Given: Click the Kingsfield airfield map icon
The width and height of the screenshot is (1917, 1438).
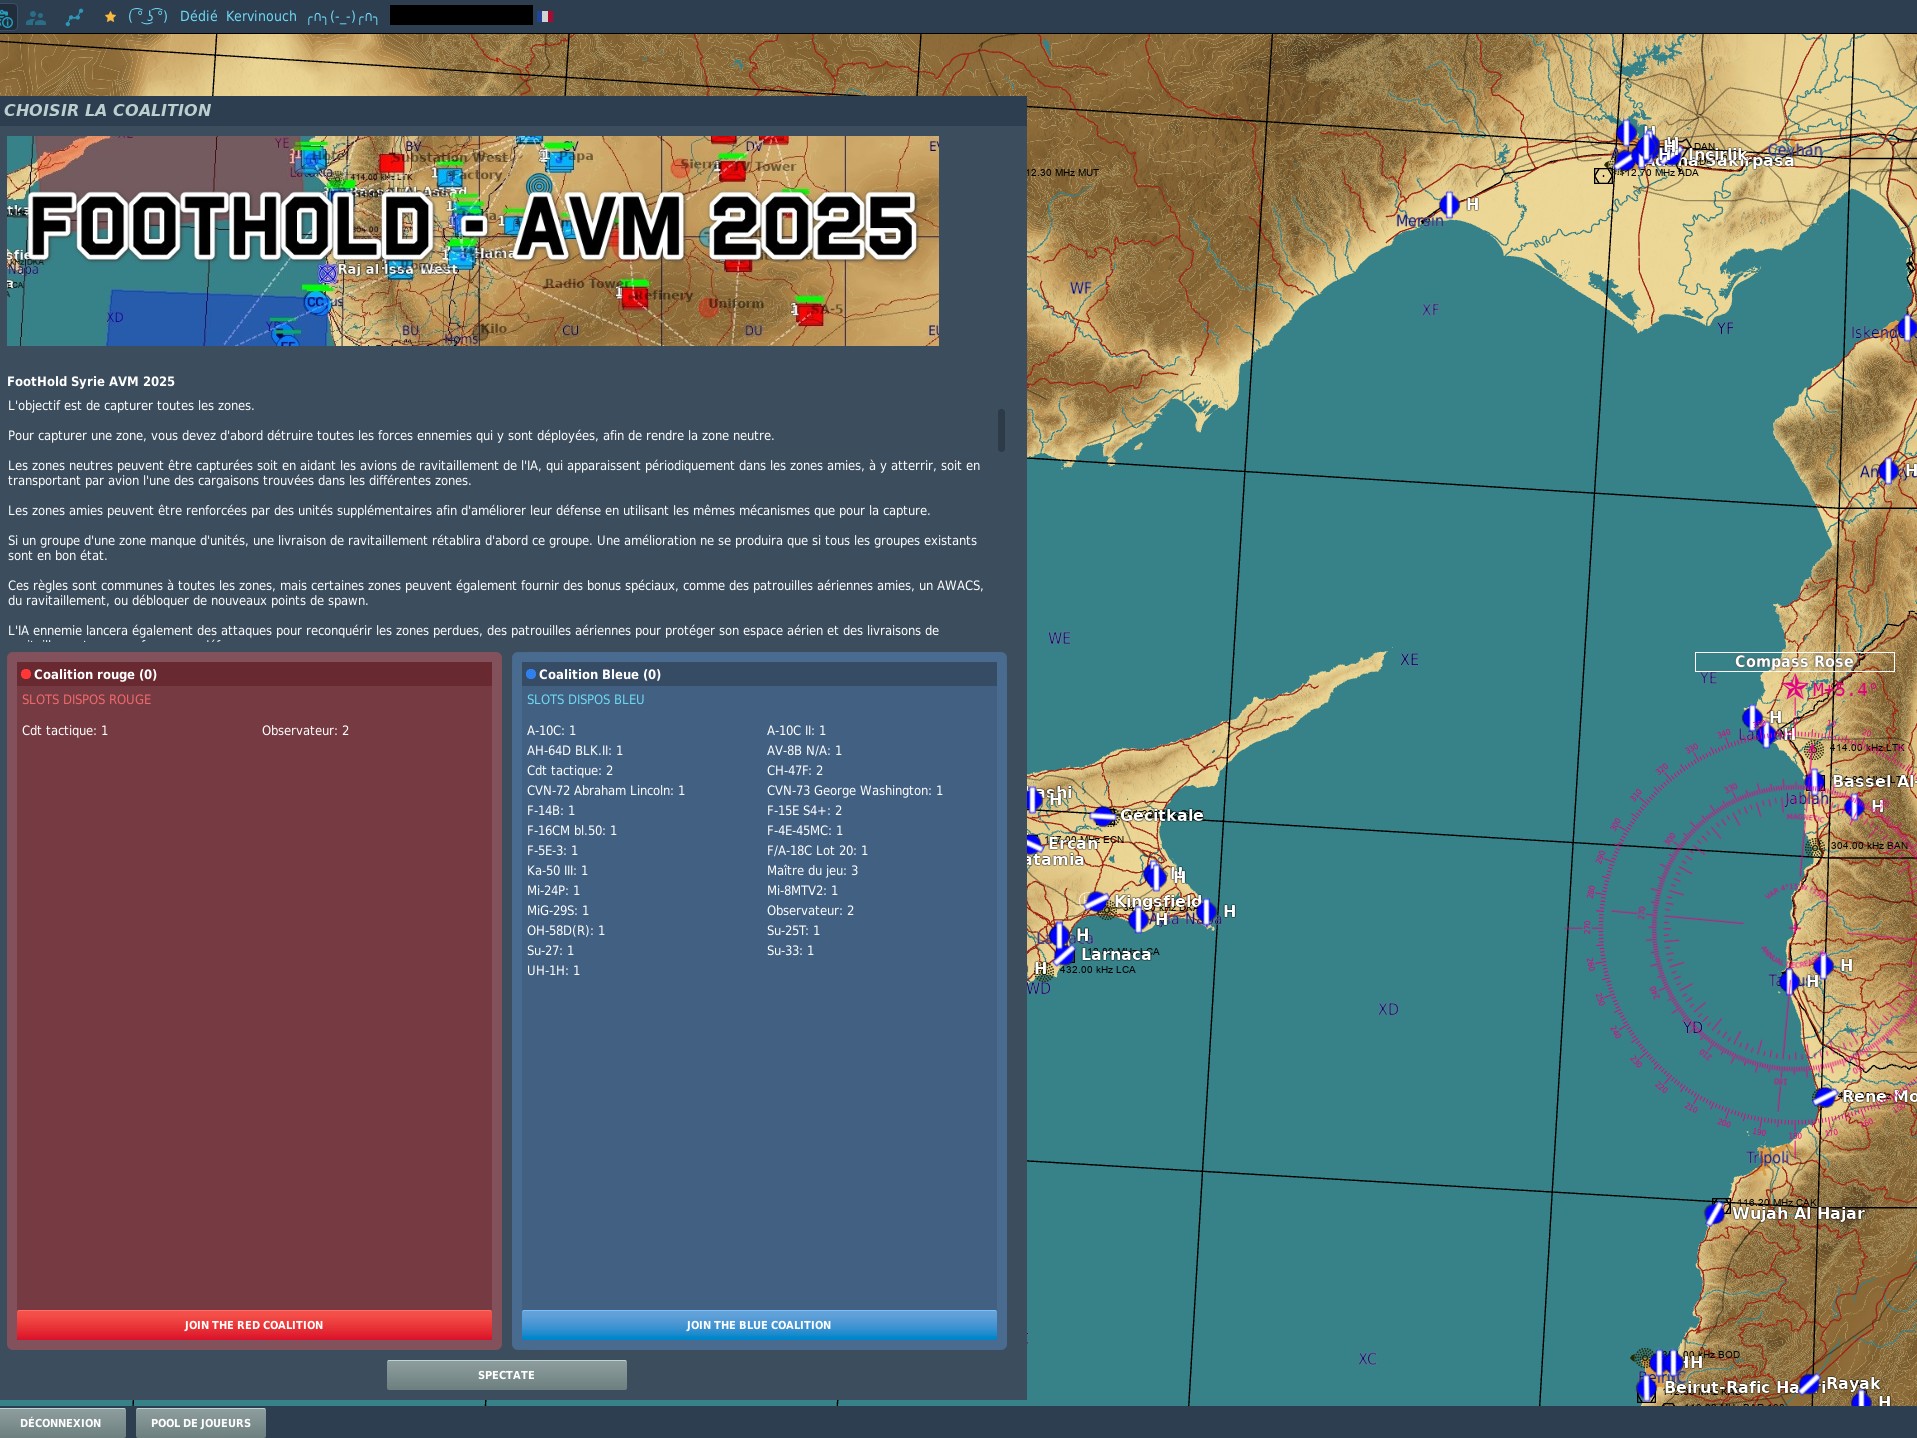Looking at the screenshot, I should point(1096,902).
